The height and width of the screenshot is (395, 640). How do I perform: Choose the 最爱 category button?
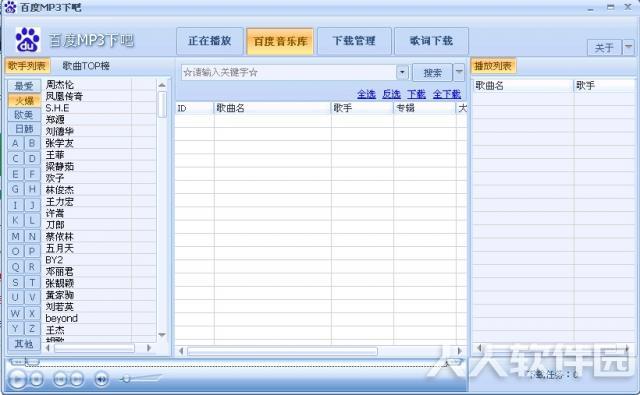(24, 86)
